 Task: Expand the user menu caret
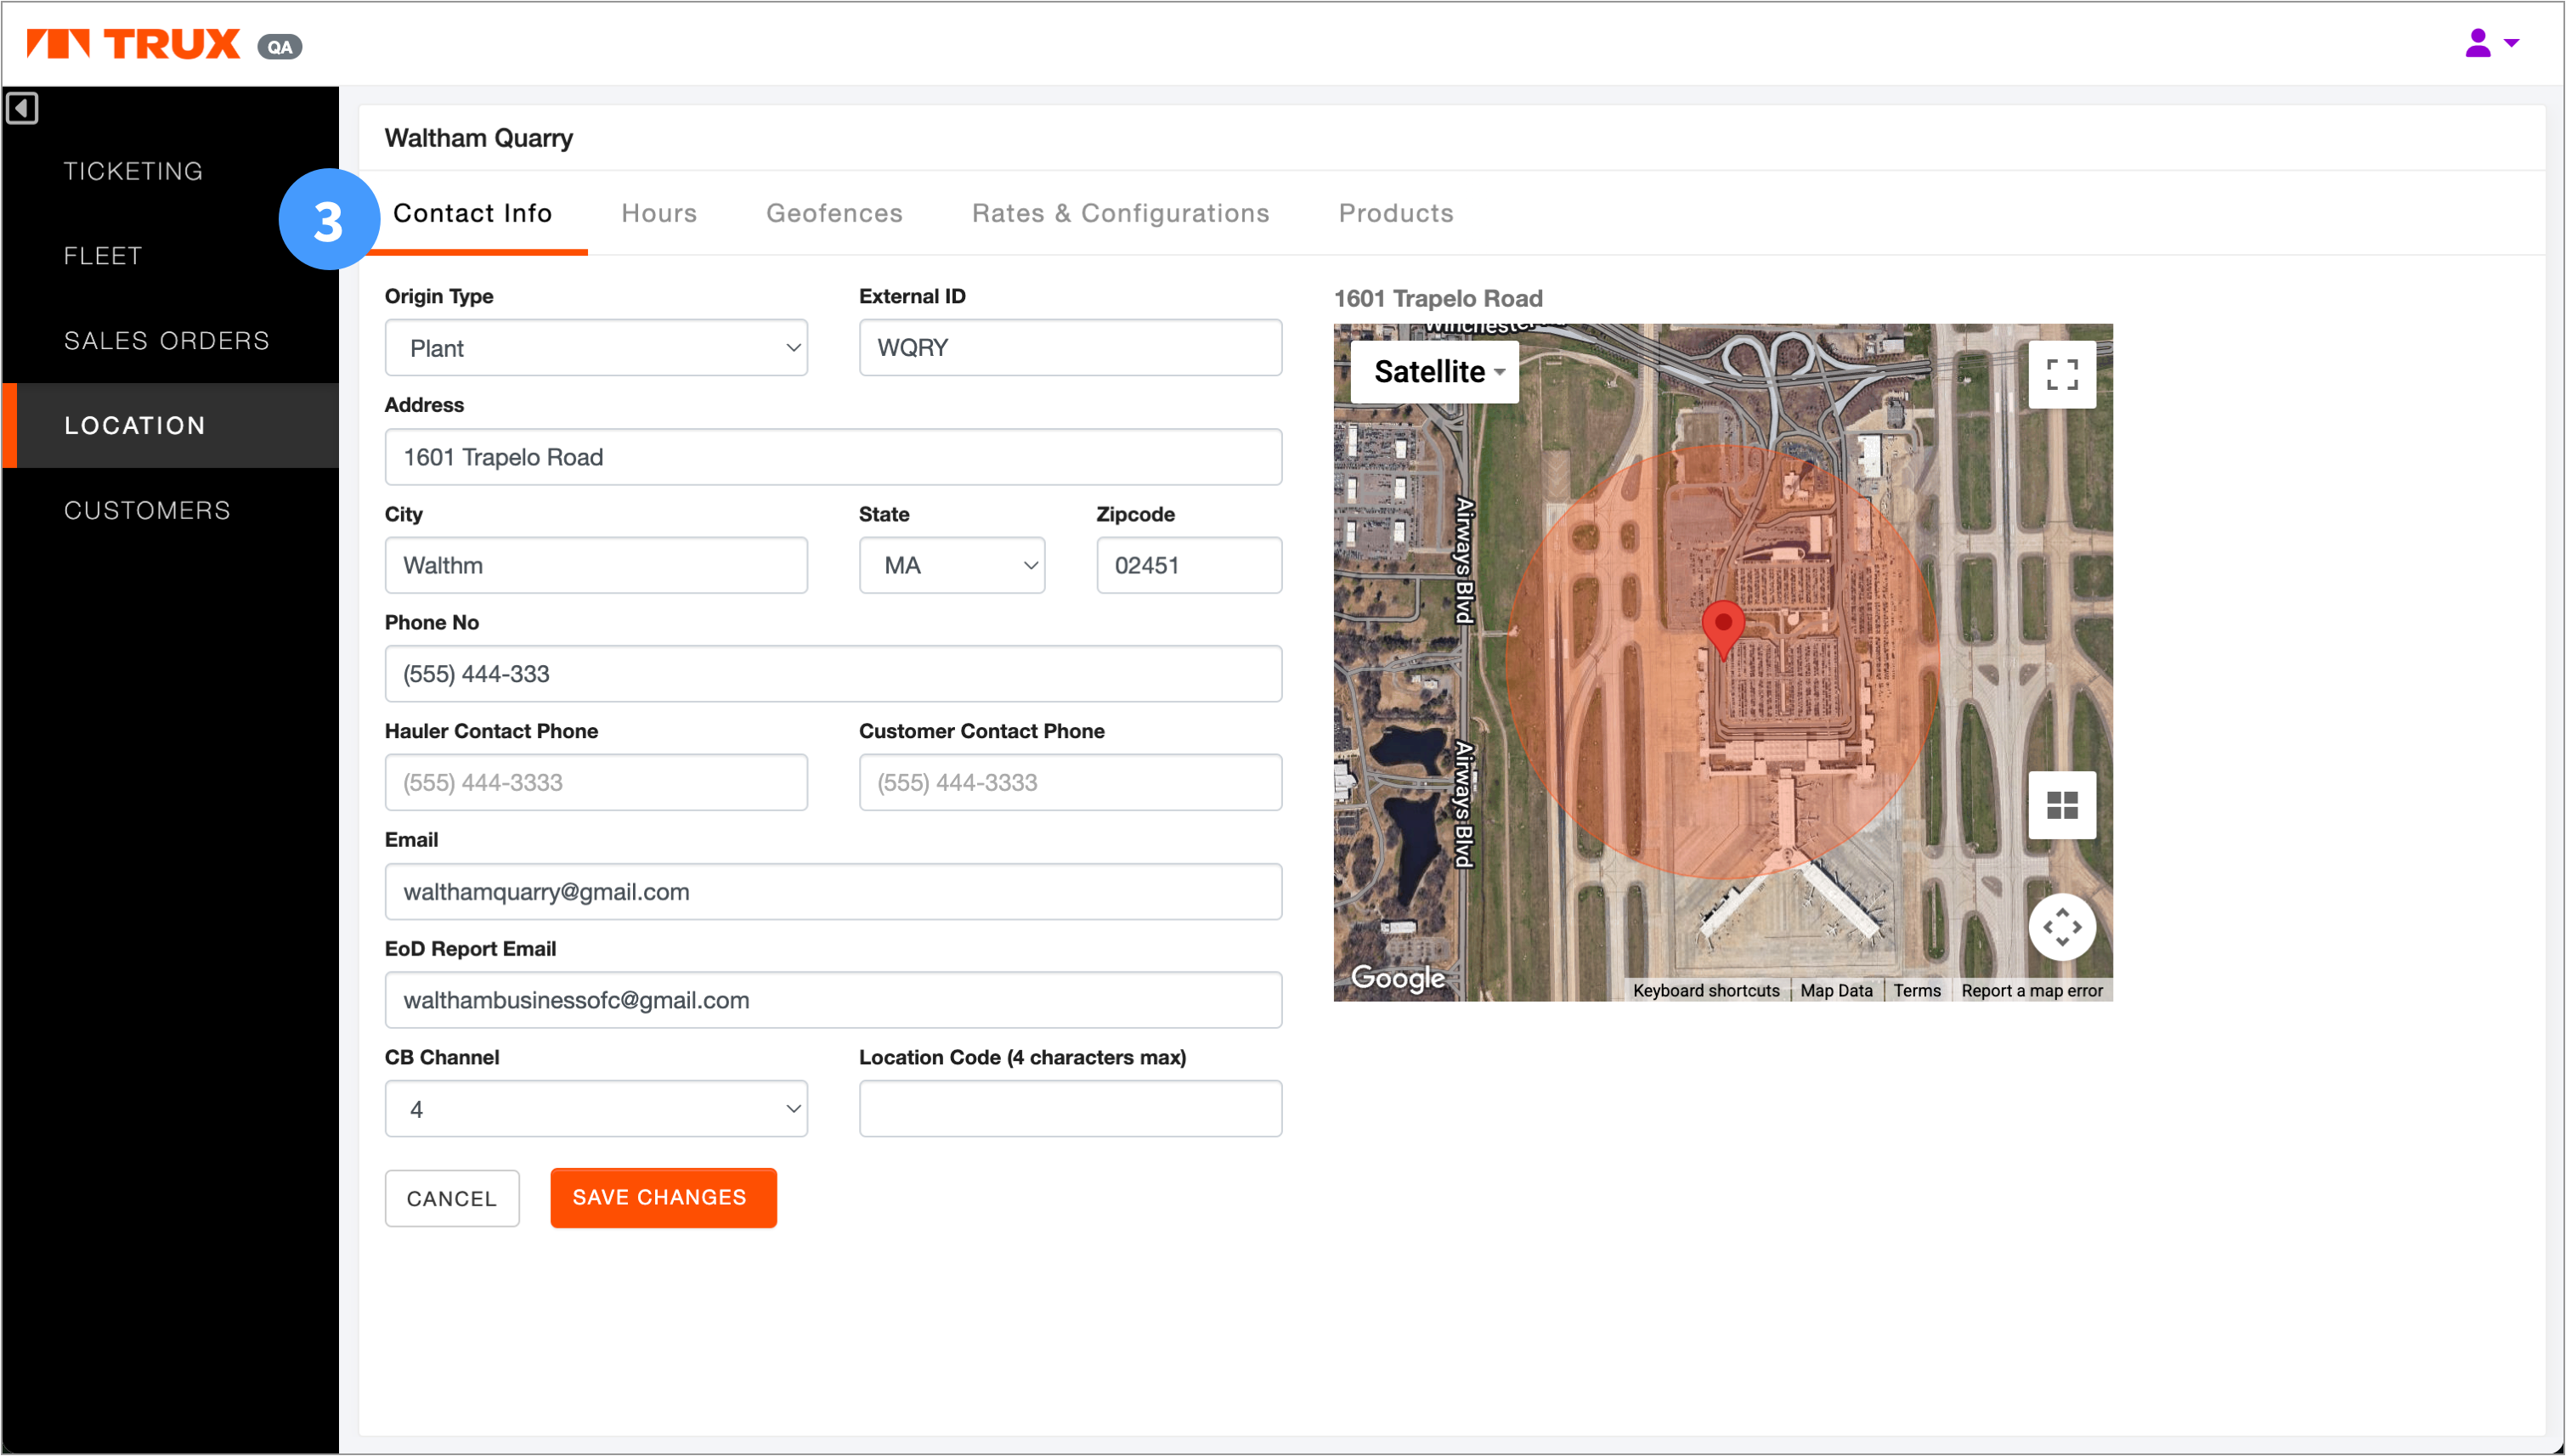click(x=2511, y=43)
